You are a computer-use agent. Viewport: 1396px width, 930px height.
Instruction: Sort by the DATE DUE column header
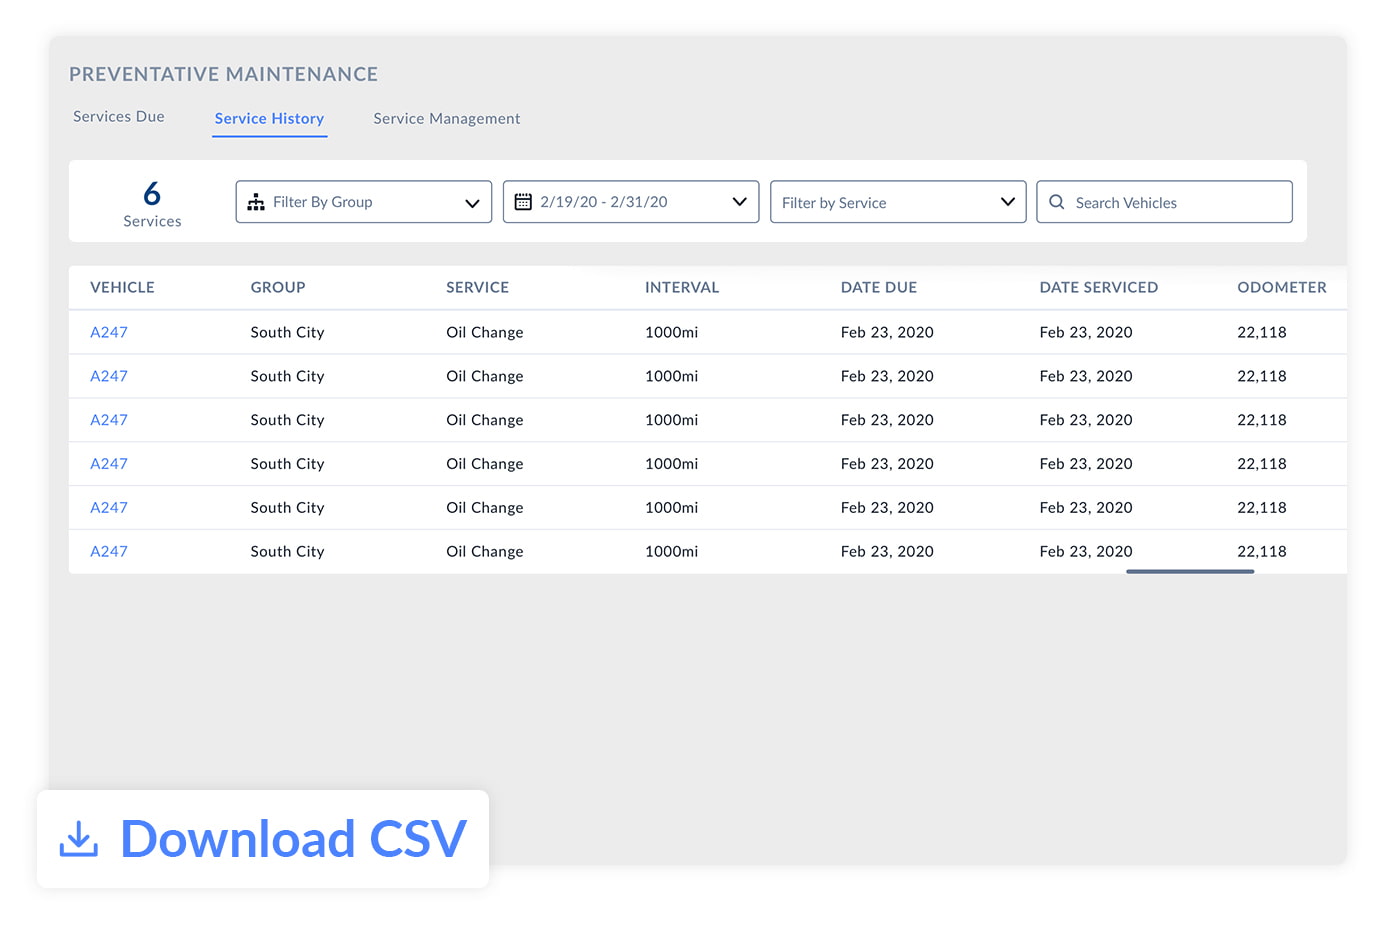tap(879, 287)
